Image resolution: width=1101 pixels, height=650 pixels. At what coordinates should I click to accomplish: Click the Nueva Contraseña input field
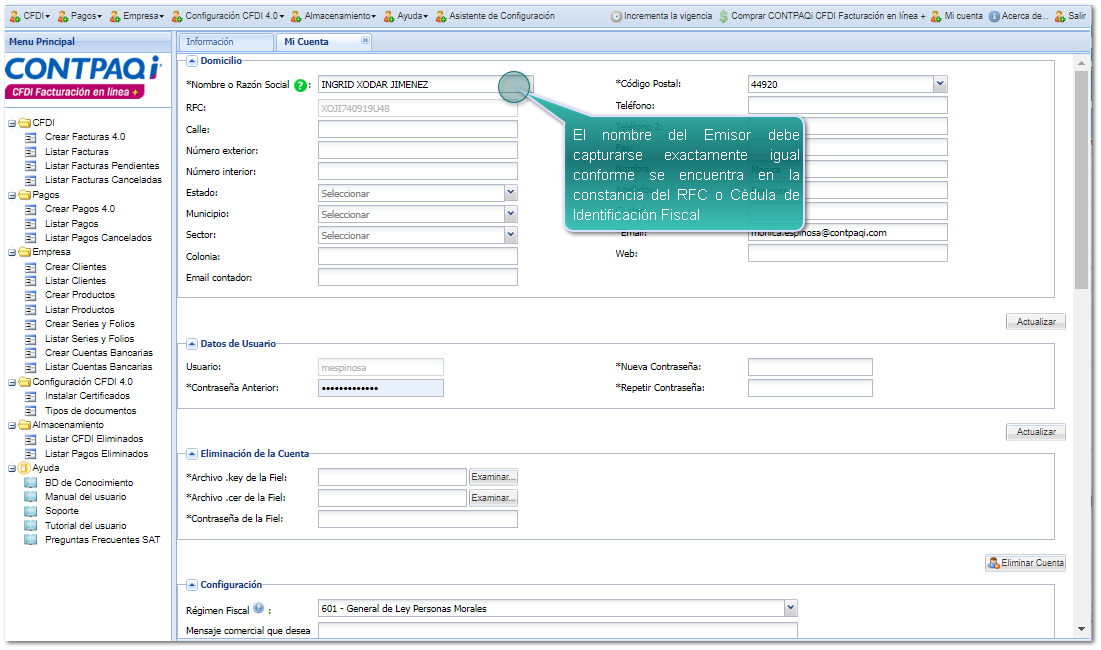810,367
